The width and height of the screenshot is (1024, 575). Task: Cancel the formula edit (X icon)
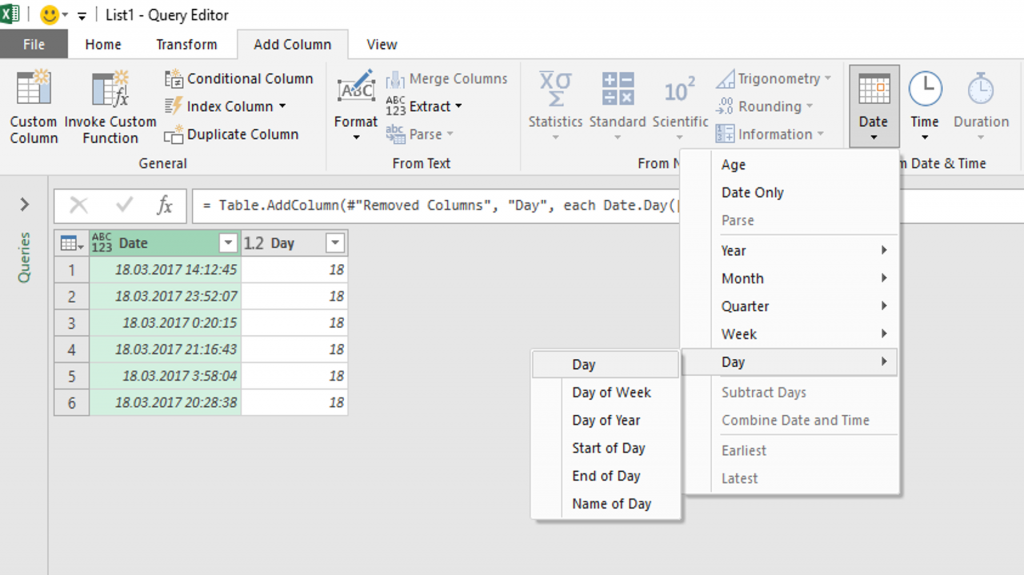point(79,205)
